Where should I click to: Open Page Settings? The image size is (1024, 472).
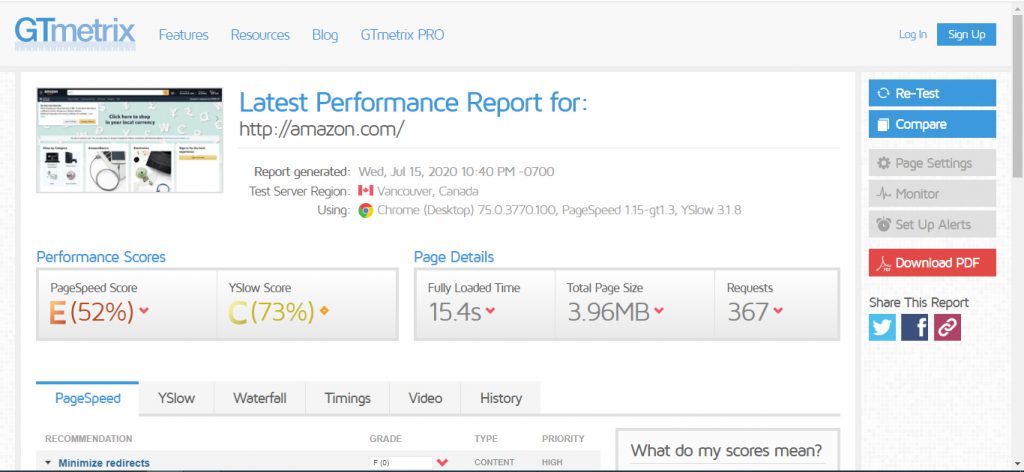tap(932, 163)
